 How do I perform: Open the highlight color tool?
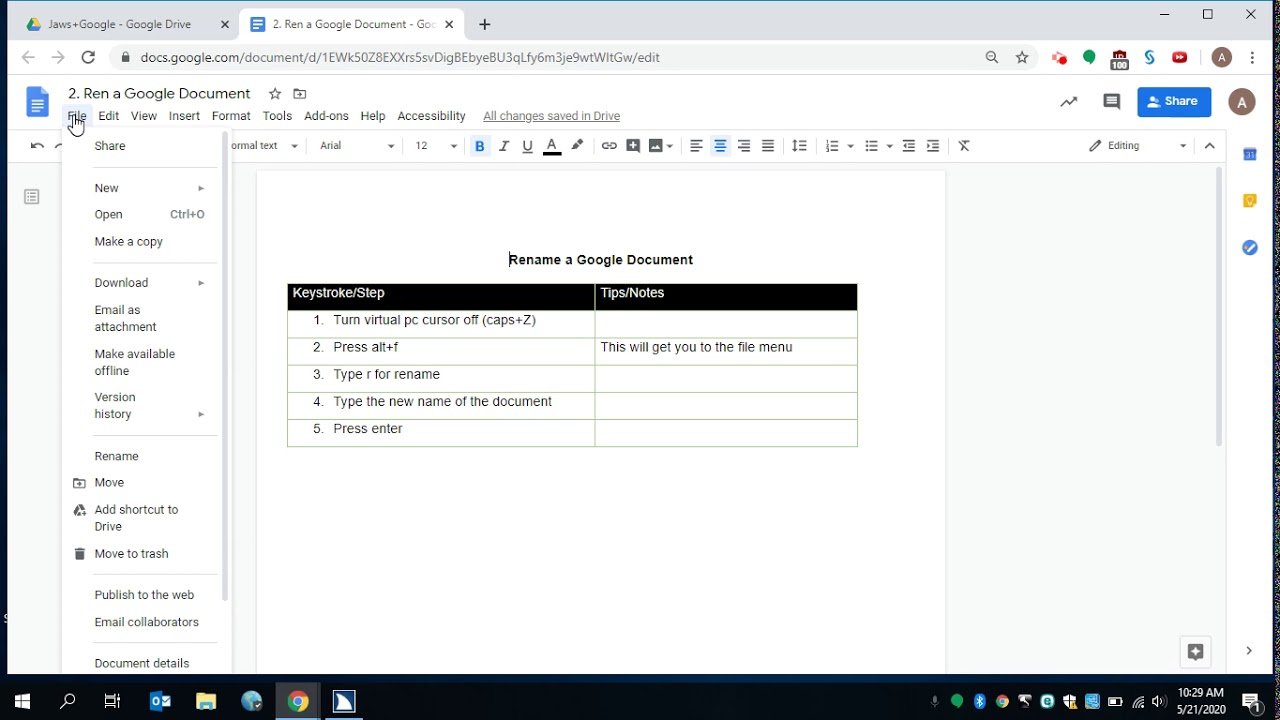click(577, 146)
